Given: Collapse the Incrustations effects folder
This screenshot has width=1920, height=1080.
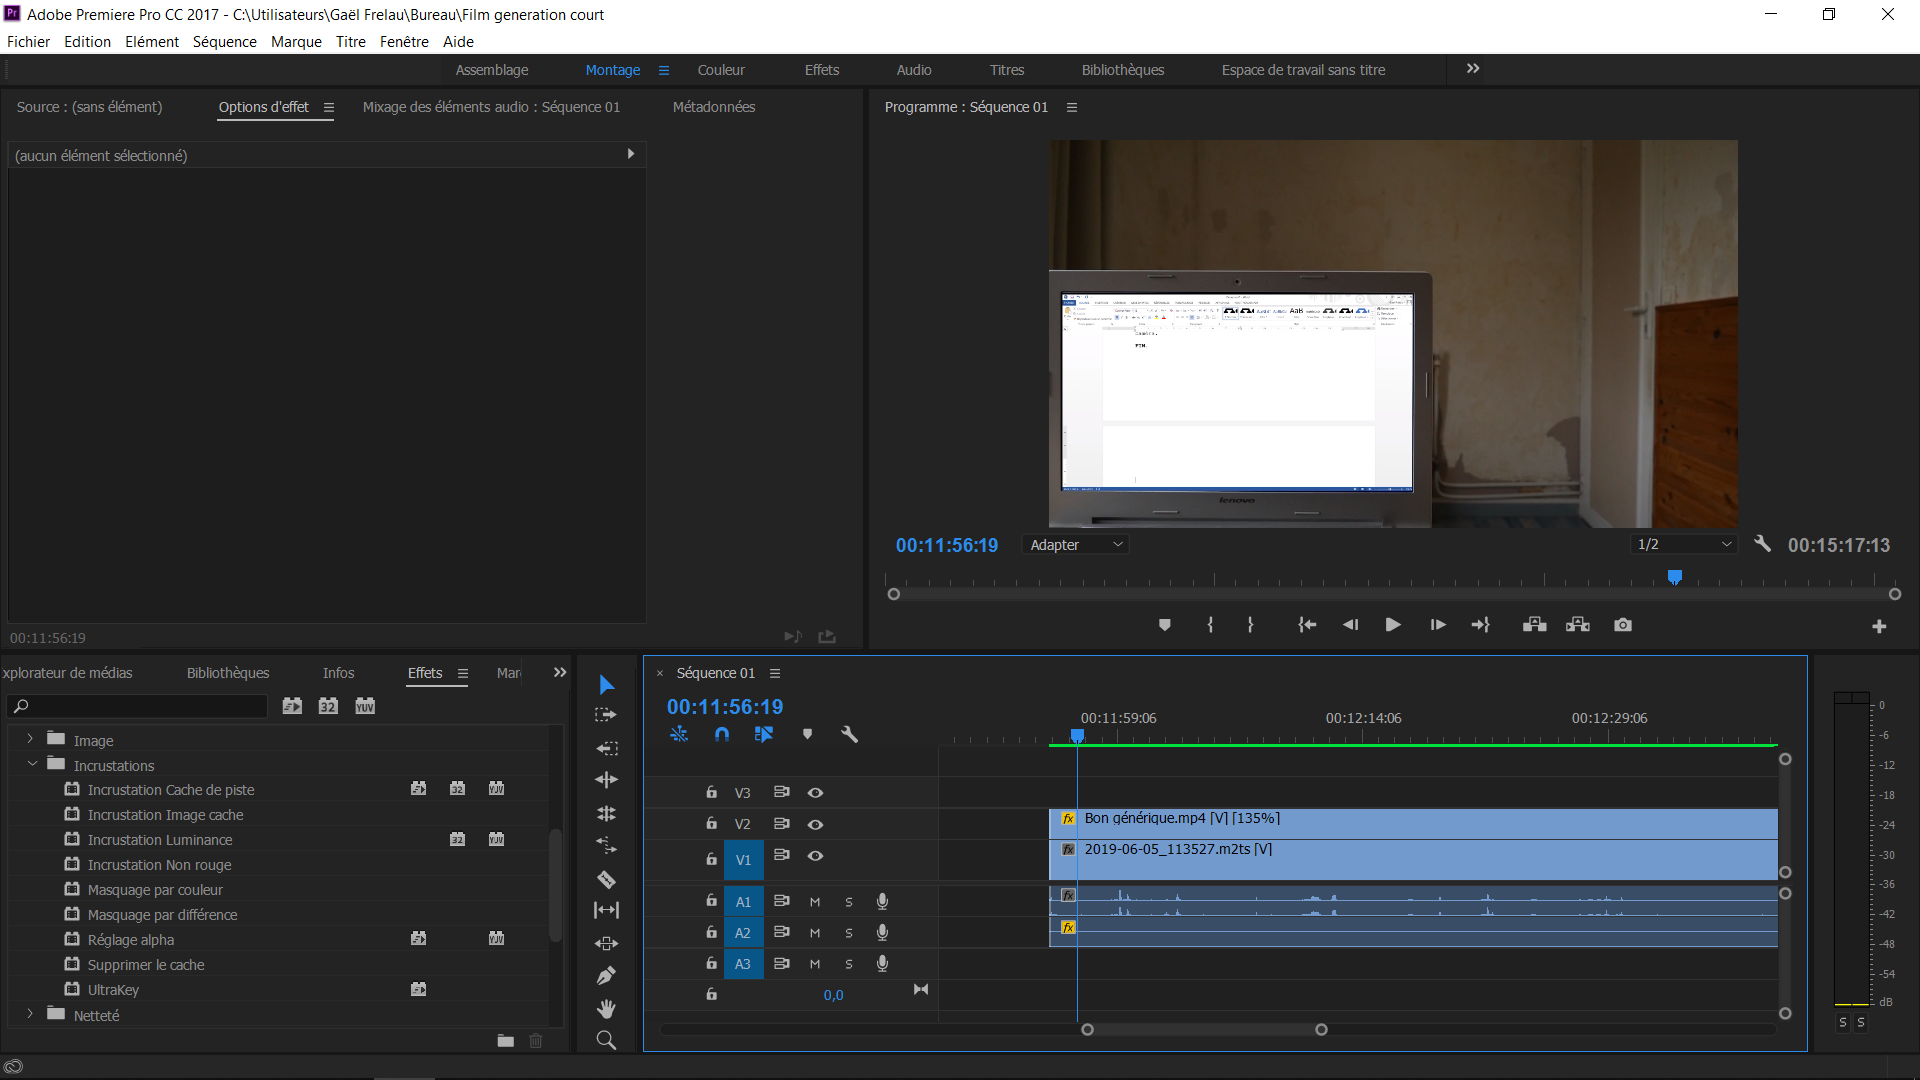Looking at the screenshot, I should (x=32, y=765).
